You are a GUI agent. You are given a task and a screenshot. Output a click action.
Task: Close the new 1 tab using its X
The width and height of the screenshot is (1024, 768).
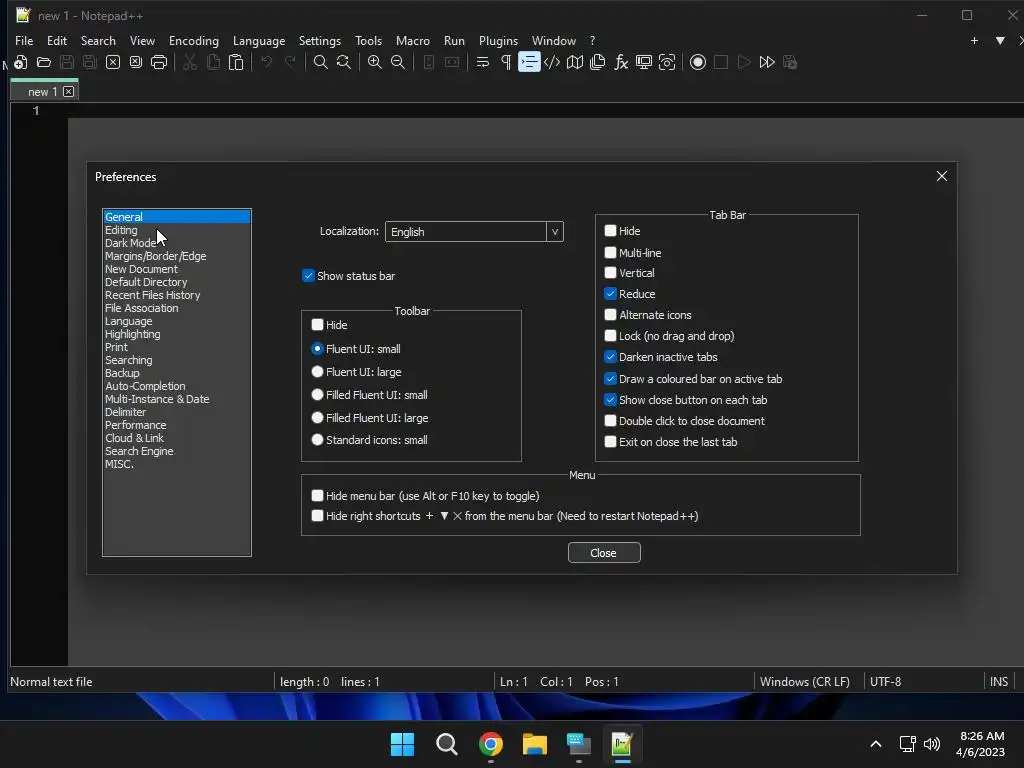pos(69,91)
